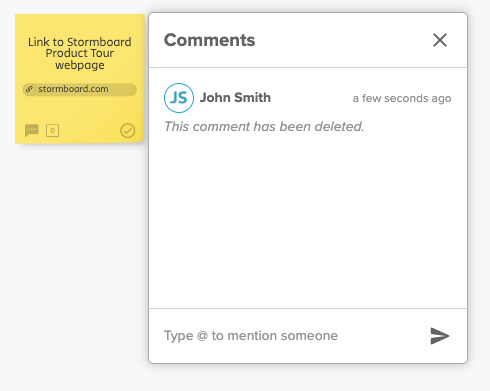The height and width of the screenshot is (391, 490).
Task: Click the blank canvas beneath the Comments panel
Action: [308, 378]
